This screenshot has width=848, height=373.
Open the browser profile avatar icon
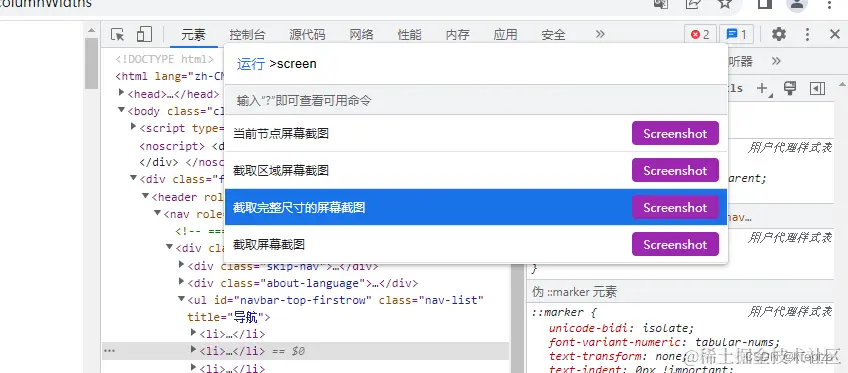[x=796, y=4]
